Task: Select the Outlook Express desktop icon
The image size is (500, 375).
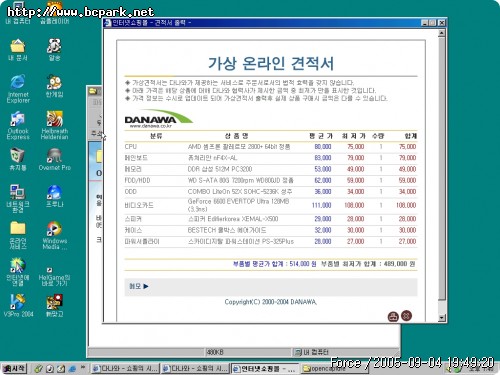Action: click(18, 126)
